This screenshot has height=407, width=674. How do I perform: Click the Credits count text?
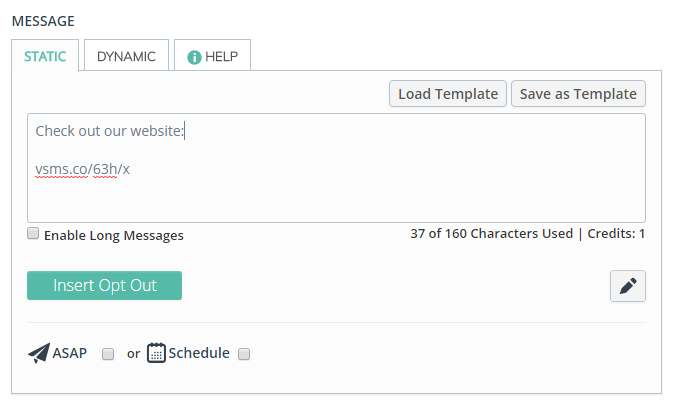(616, 234)
